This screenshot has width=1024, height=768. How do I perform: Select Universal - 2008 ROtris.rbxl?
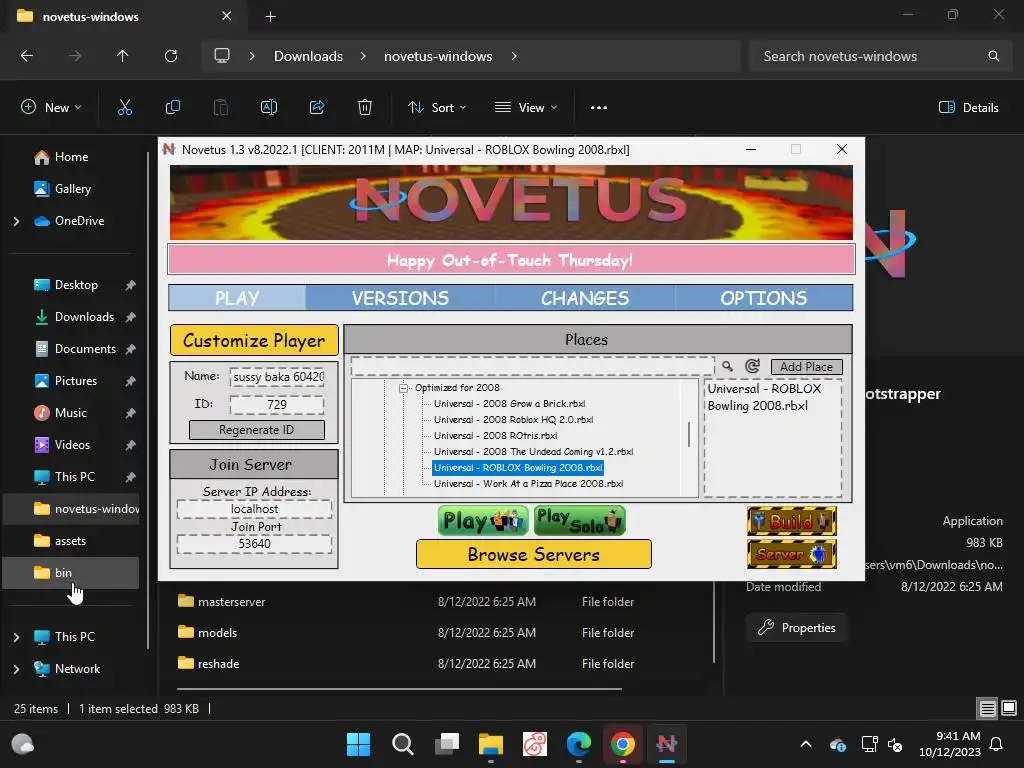tap(495, 436)
